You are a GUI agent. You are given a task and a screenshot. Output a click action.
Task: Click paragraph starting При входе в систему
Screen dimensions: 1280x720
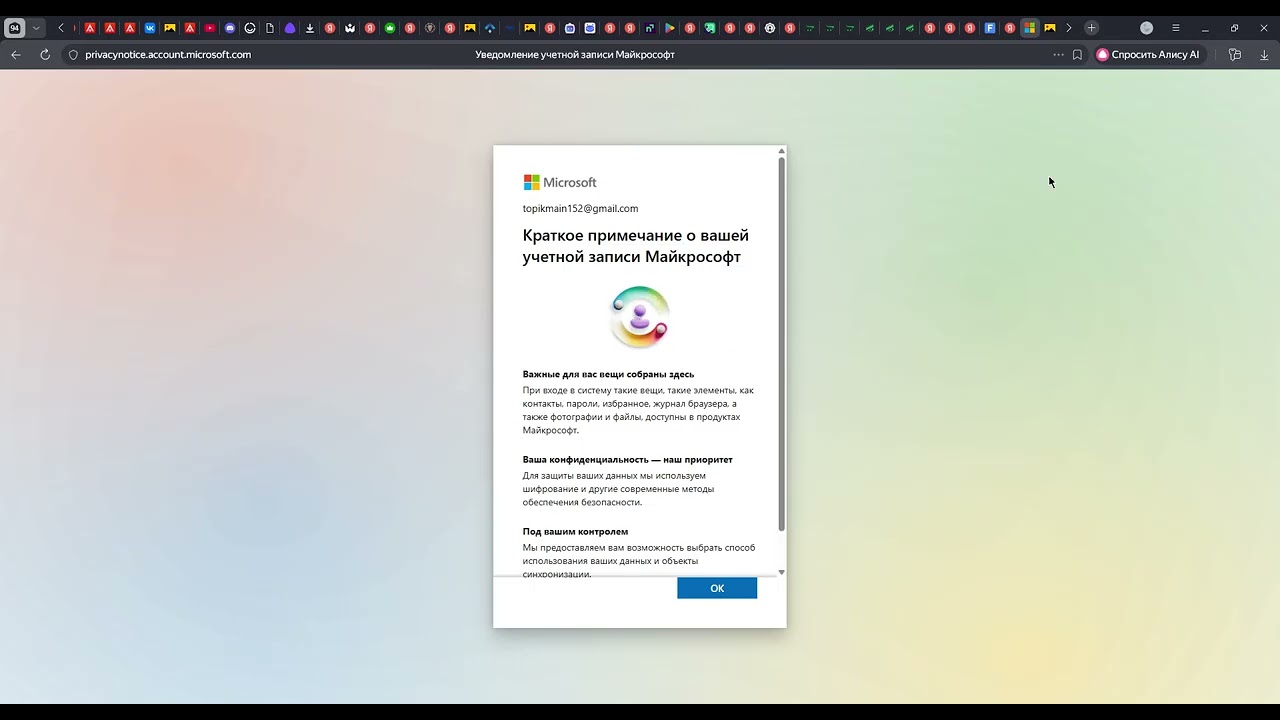pos(638,410)
